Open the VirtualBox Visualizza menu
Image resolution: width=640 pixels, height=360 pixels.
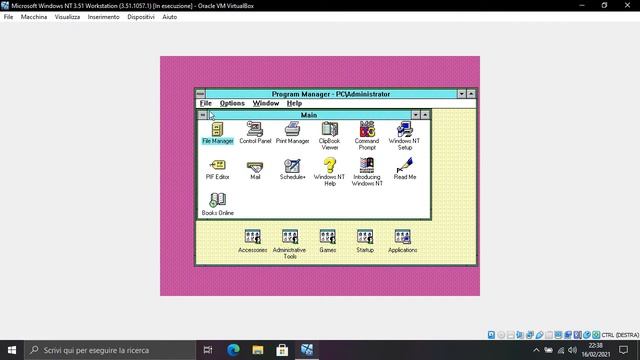point(67,17)
